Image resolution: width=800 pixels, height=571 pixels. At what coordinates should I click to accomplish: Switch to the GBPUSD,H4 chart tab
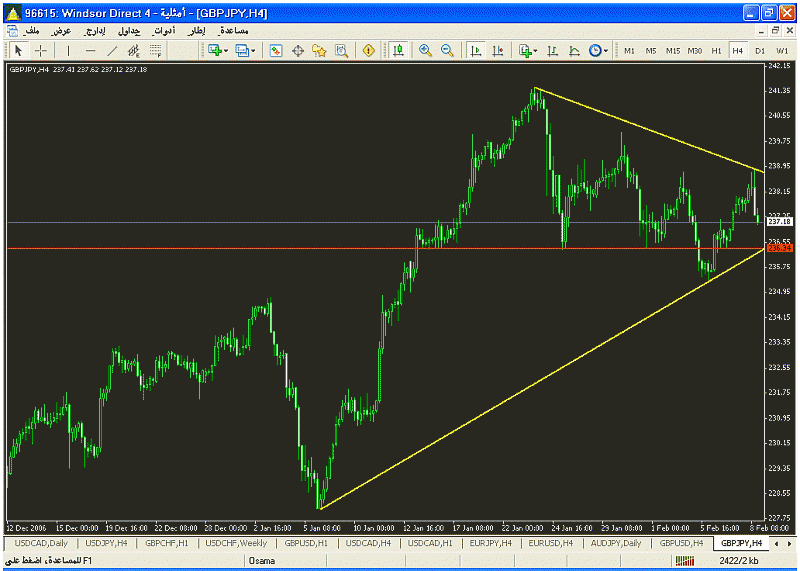681,543
